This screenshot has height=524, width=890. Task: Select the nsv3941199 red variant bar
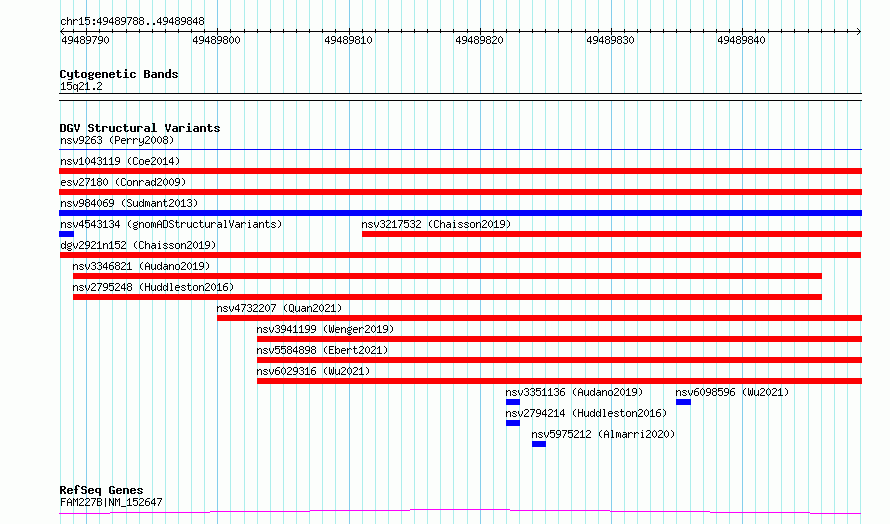coord(559,339)
